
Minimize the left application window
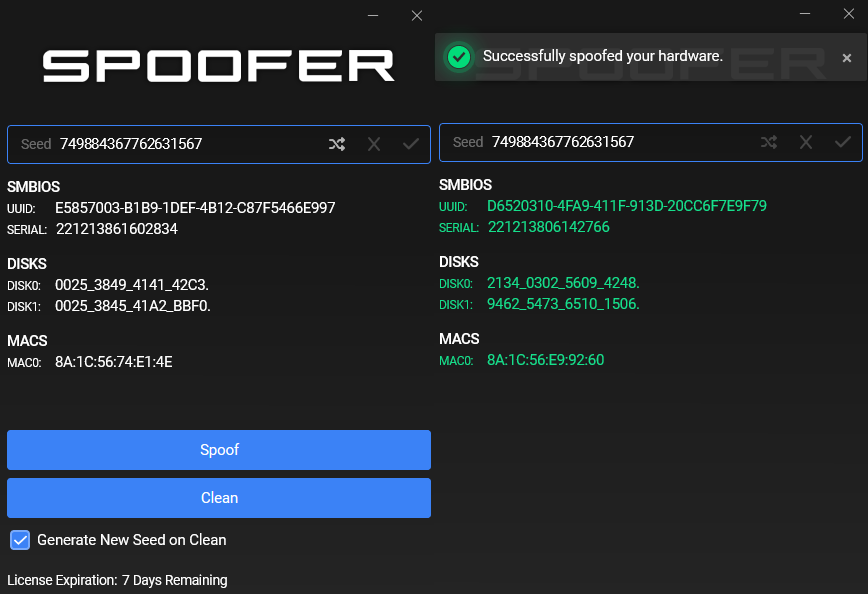tap(373, 15)
